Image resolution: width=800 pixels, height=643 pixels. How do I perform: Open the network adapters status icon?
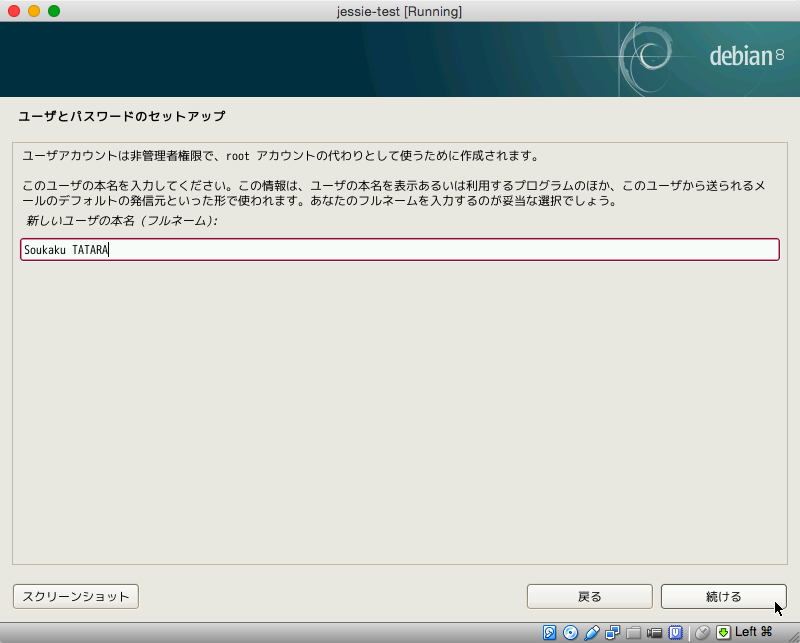[612, 633]
